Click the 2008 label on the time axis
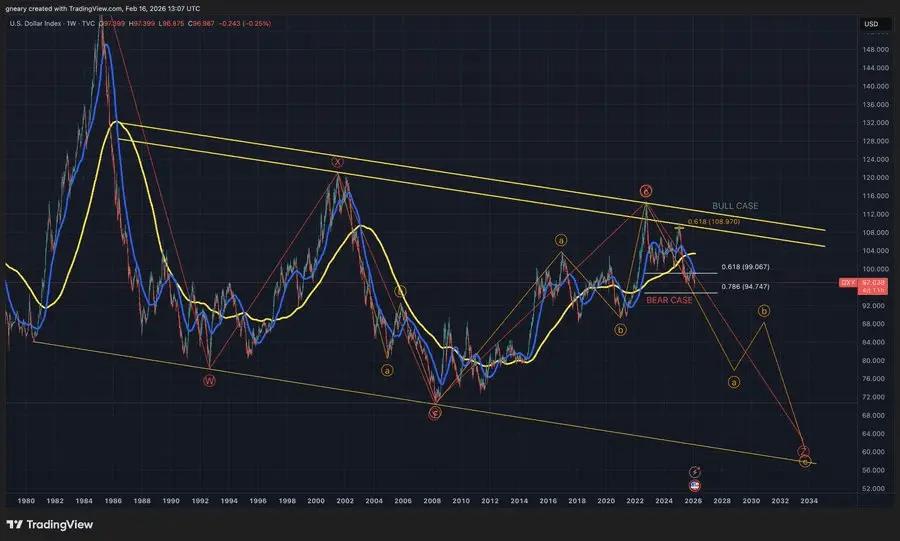 pos(433,500)
